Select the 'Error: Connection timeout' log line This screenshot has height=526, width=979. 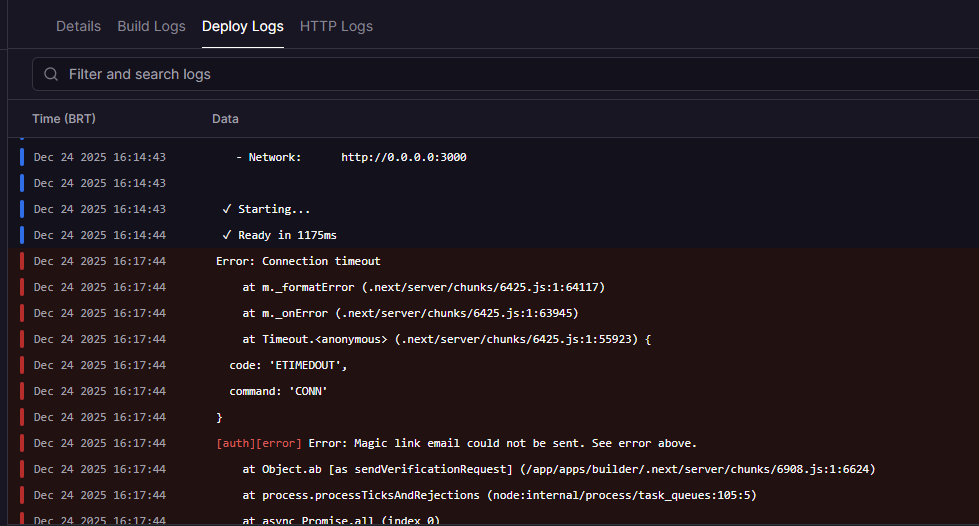pos(493,261)
